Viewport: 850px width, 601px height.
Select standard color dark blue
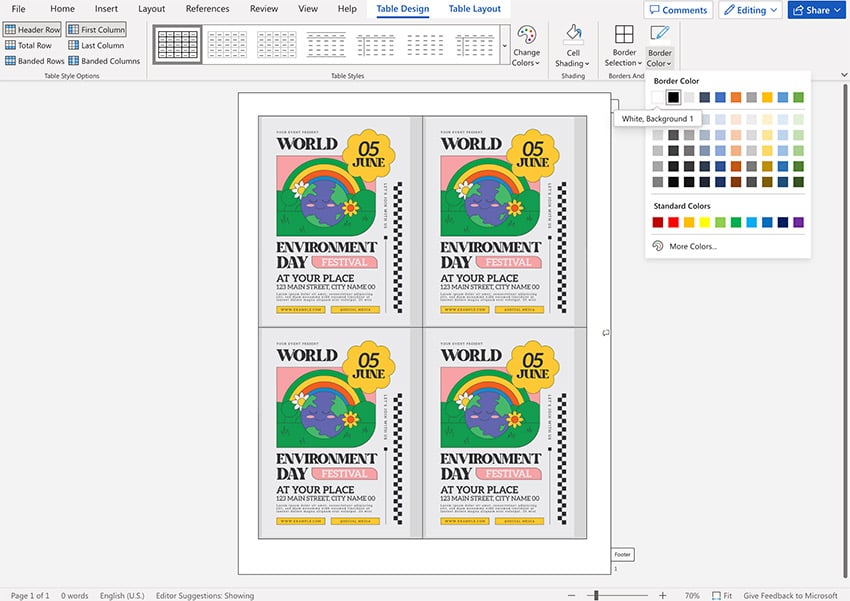(x=783, y=222)
